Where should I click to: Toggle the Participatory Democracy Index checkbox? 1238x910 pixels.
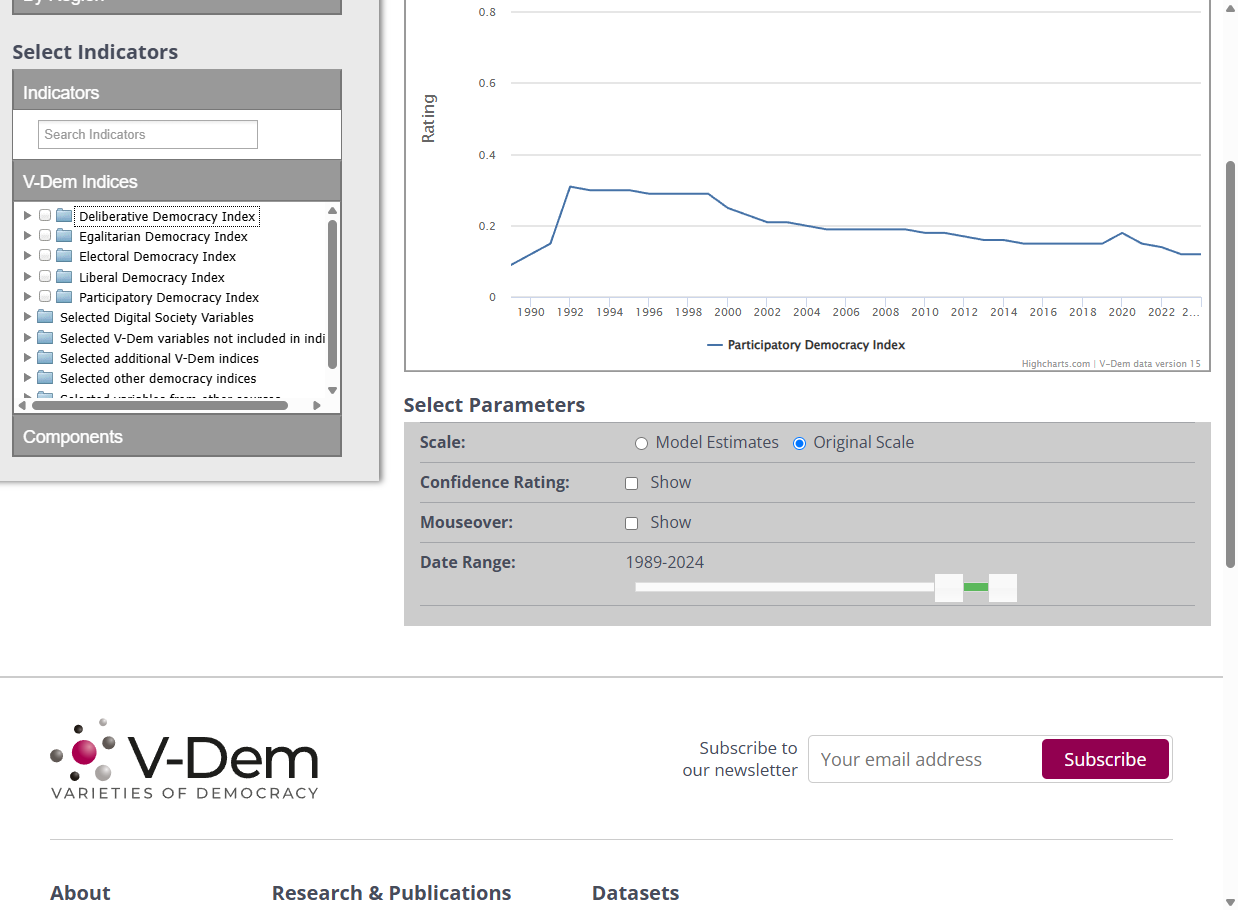pos(45,297)
